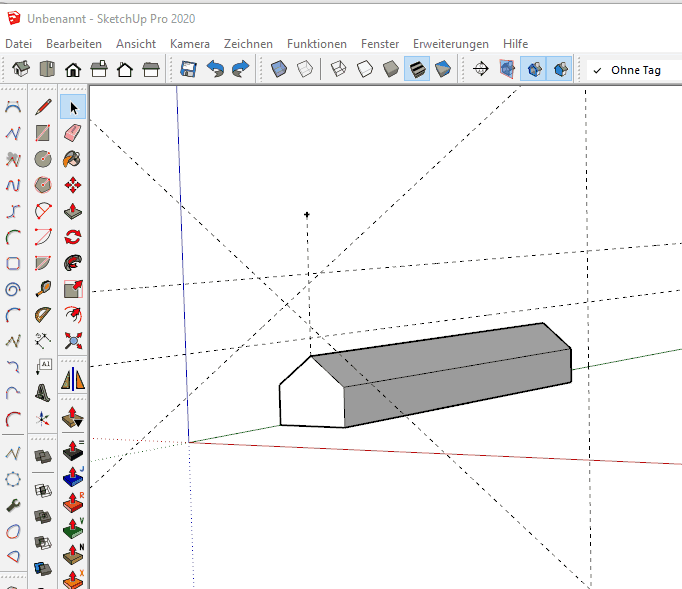
Task: Click the gray roof face of the model
Action: tap(440, 352)
